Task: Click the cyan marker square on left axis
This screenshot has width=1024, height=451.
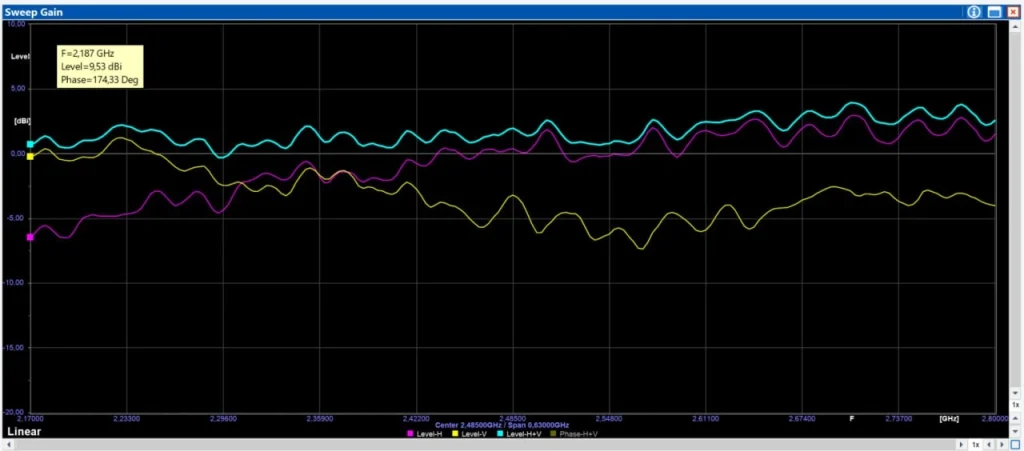Action: (30, 144)
